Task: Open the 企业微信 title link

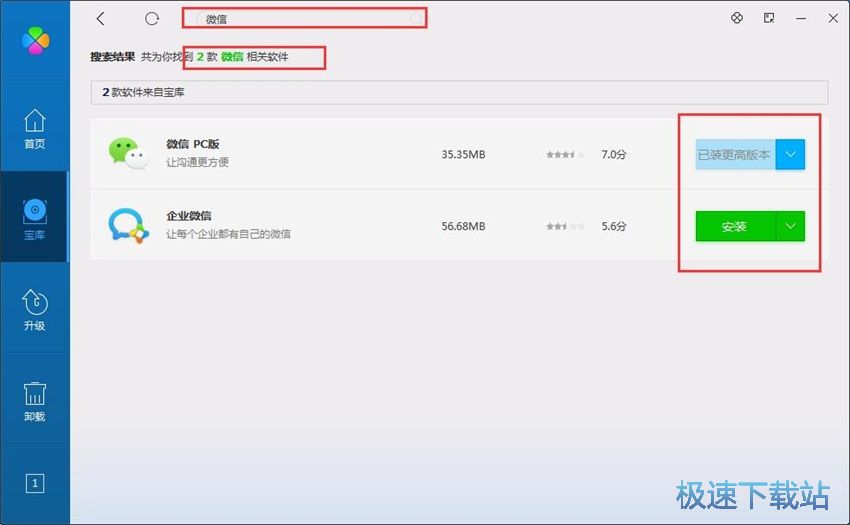Action: [189, 215]
